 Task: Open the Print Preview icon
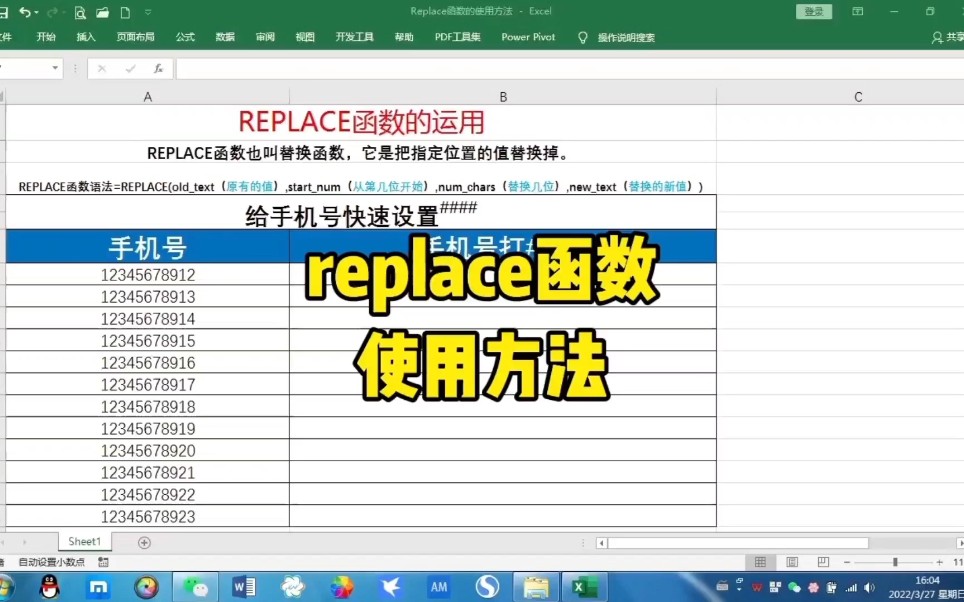point(81,13)
